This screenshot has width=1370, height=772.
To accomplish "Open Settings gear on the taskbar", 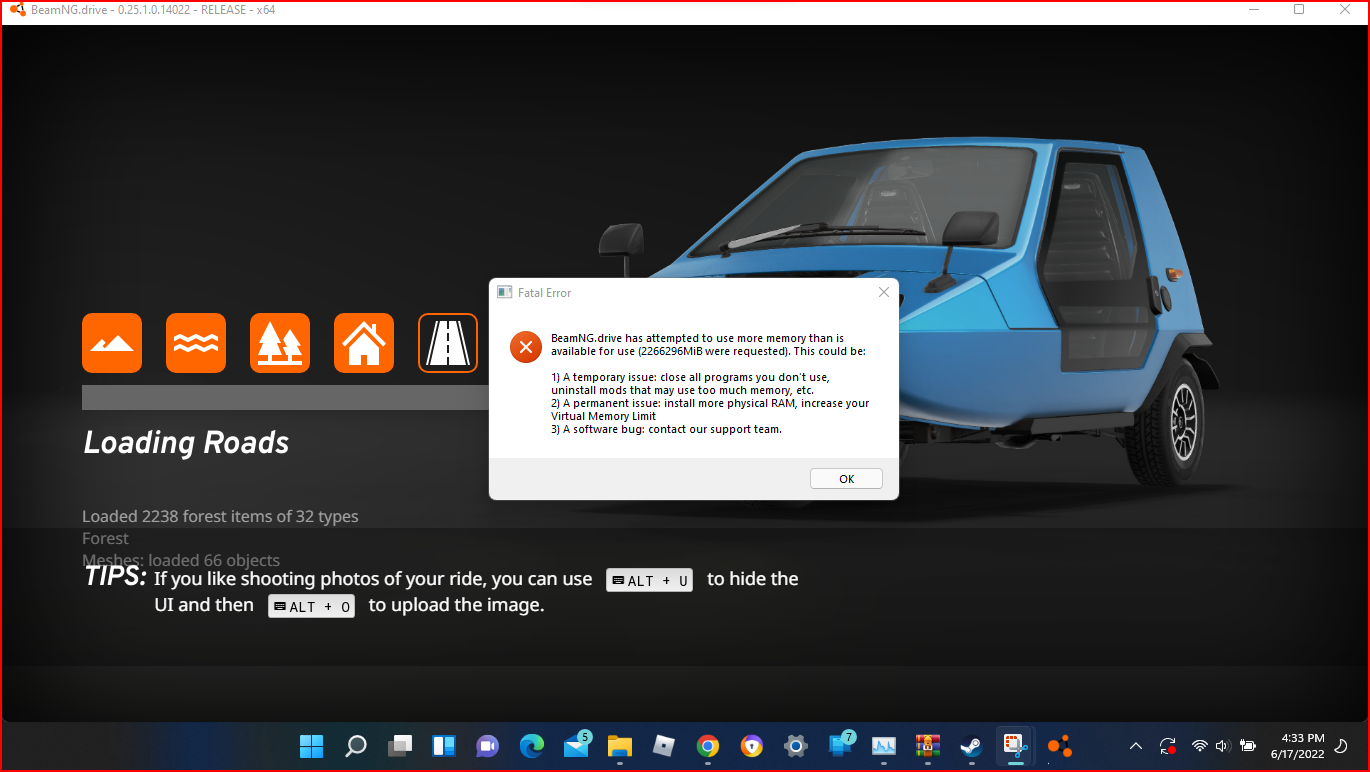I will [796, 746].
